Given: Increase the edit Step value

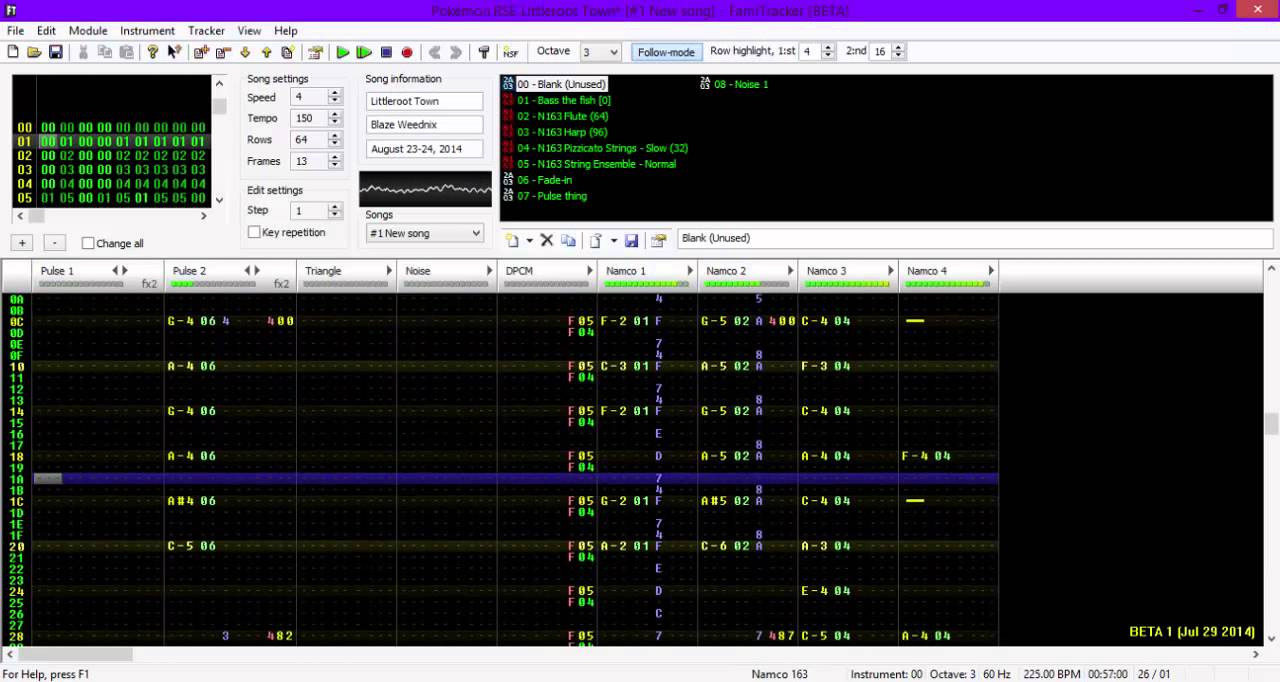Looking at the screenshot, I should (335, 206).
